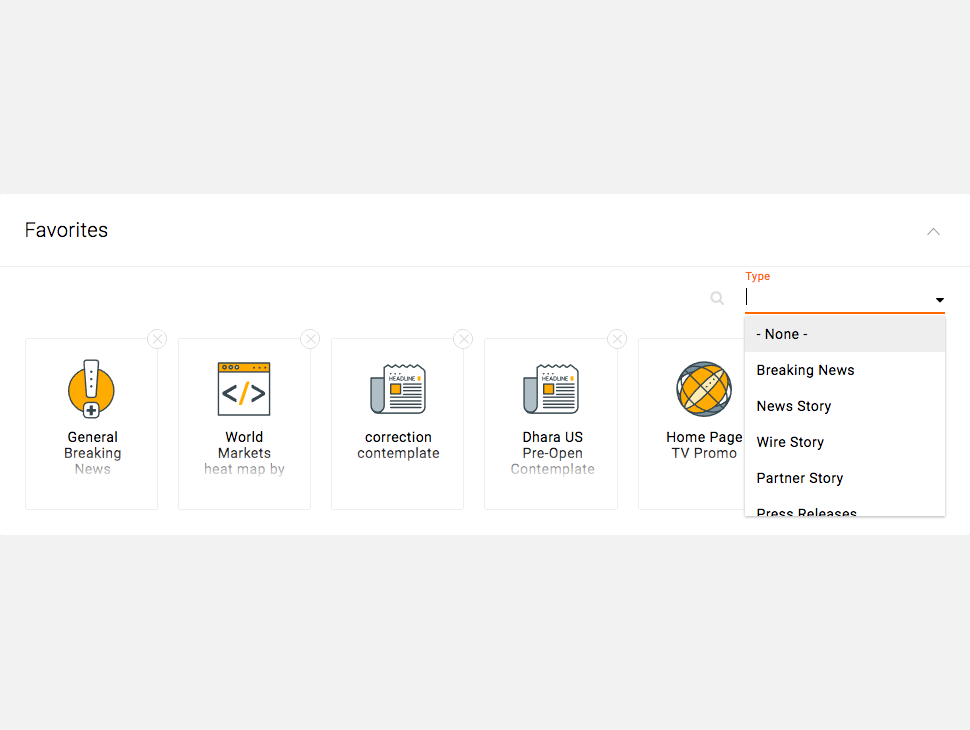Viewport: 970px width, 730px height.
Task: Collapse the Favorites section with the chevron
Action: point(933,231)
